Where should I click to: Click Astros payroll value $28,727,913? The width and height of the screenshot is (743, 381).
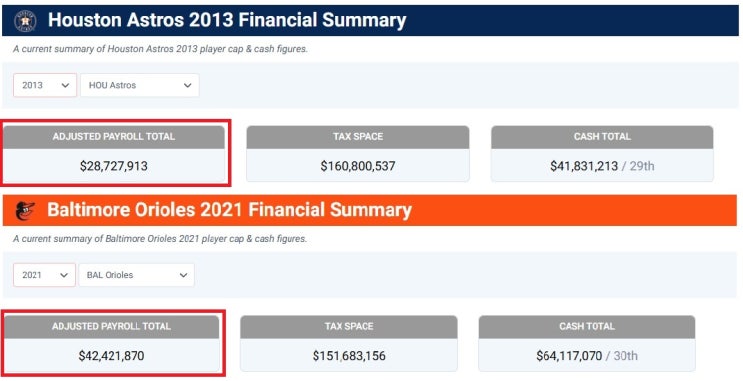(x=114, y=166)
